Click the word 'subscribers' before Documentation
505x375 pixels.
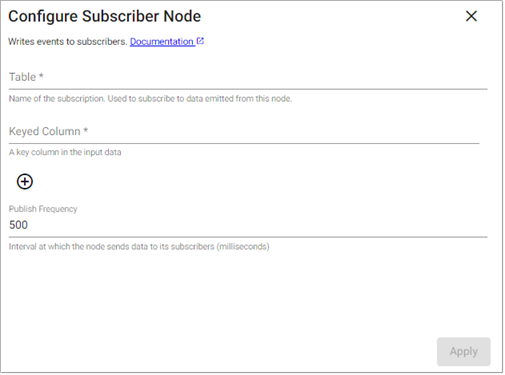(x=102, y=42)
